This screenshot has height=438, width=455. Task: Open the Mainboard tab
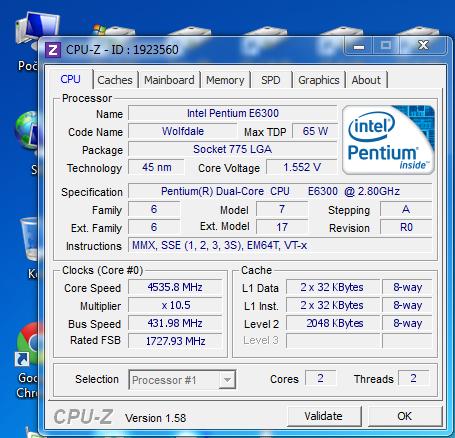[x=169, y=80]
